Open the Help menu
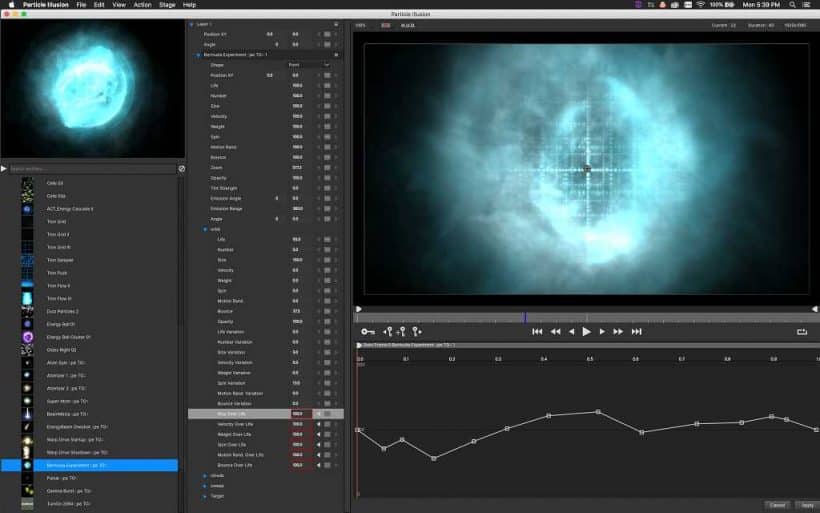 189,5
